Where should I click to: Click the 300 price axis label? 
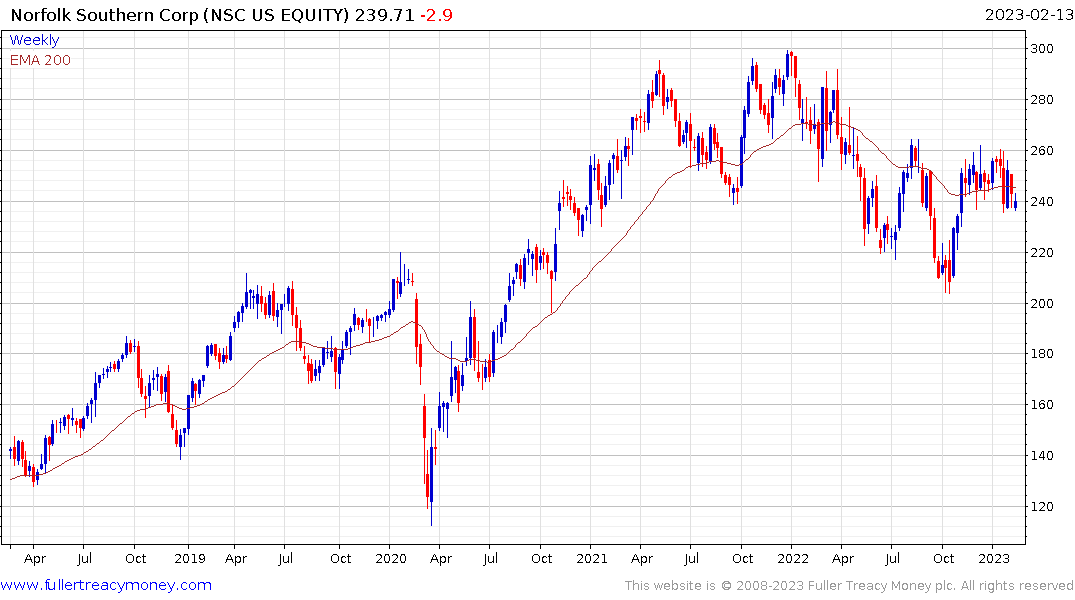[1042, 49]
